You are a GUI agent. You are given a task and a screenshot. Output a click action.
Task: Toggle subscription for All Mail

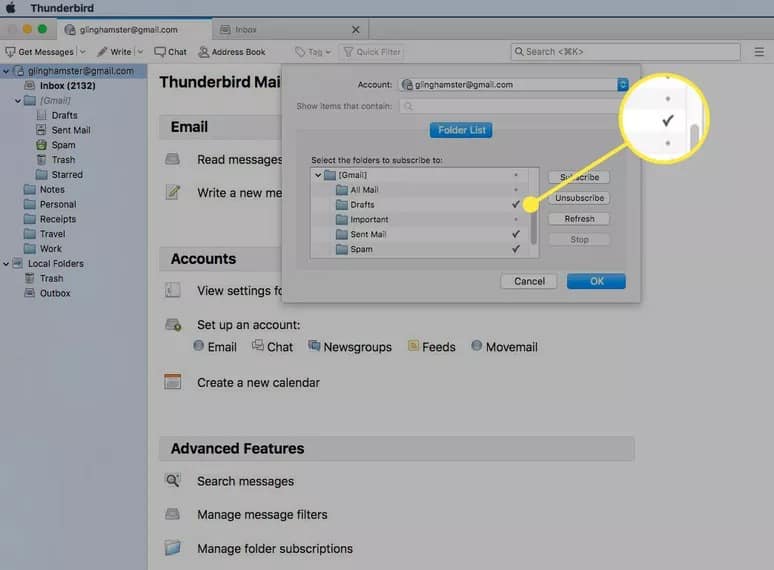pyautogui.click(x=516, y=190)
